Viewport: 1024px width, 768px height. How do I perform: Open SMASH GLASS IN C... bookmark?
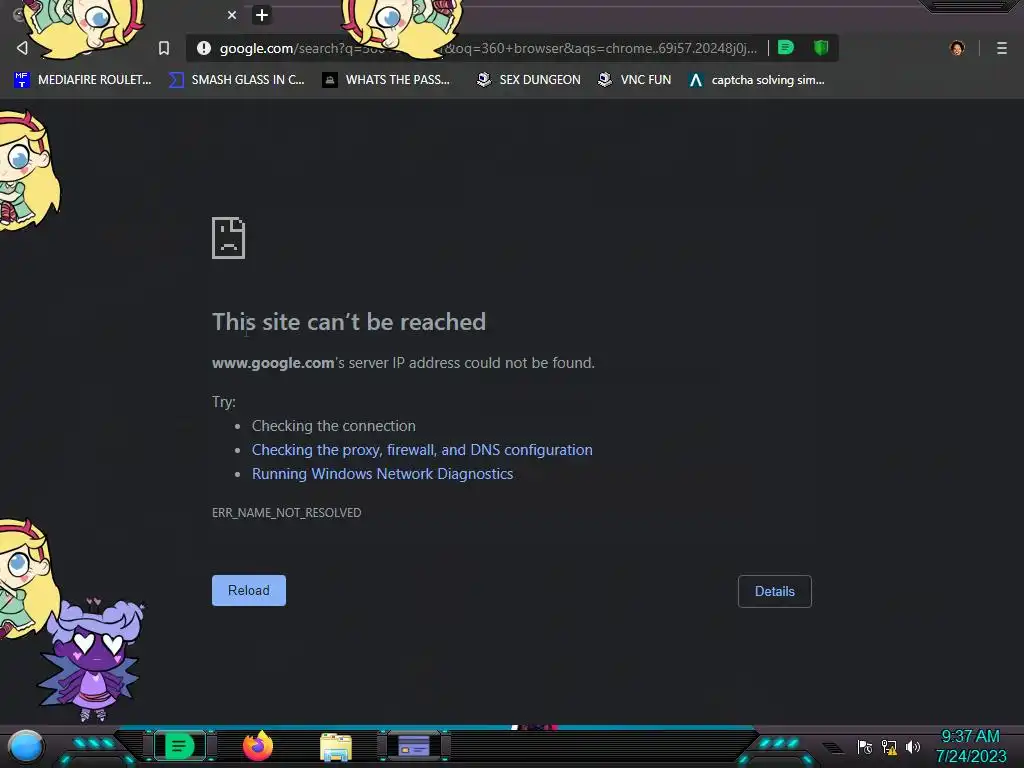pos(237,80)
